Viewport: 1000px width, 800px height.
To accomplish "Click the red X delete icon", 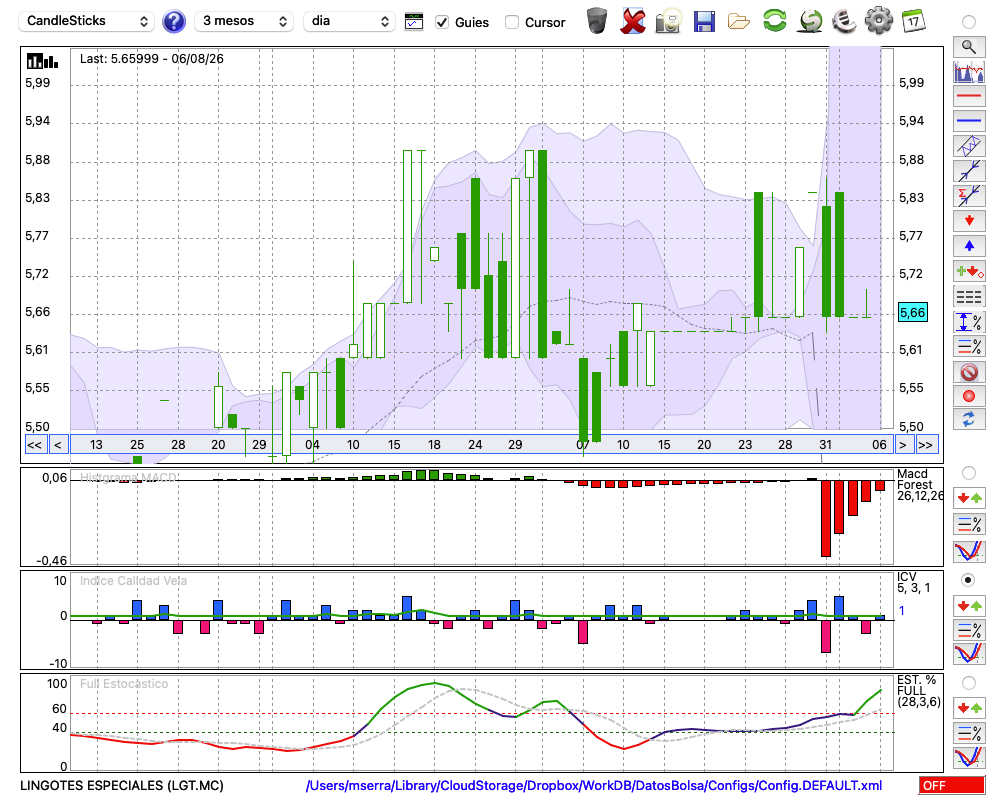I will click(632, 21).
